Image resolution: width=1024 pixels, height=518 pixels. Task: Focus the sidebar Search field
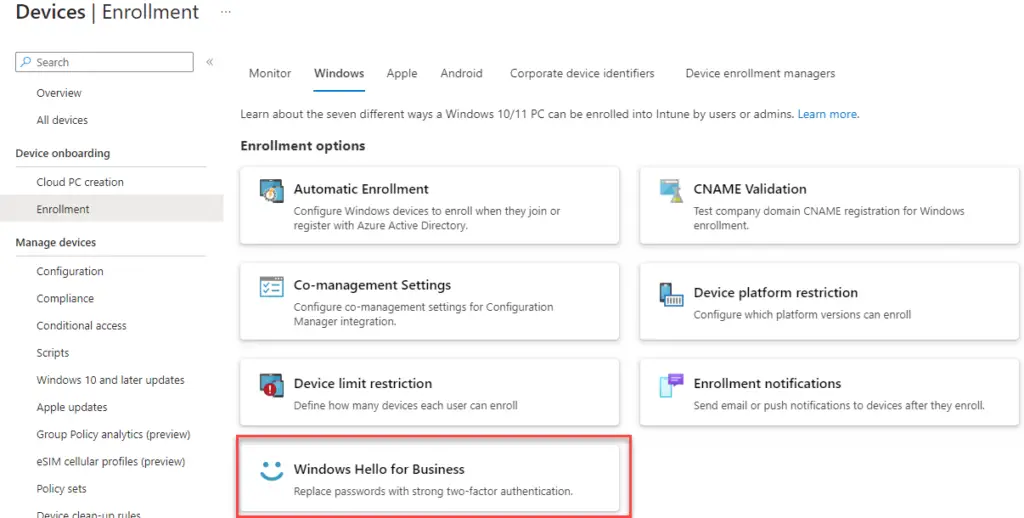pyautogui.click(x=104, y=62)
